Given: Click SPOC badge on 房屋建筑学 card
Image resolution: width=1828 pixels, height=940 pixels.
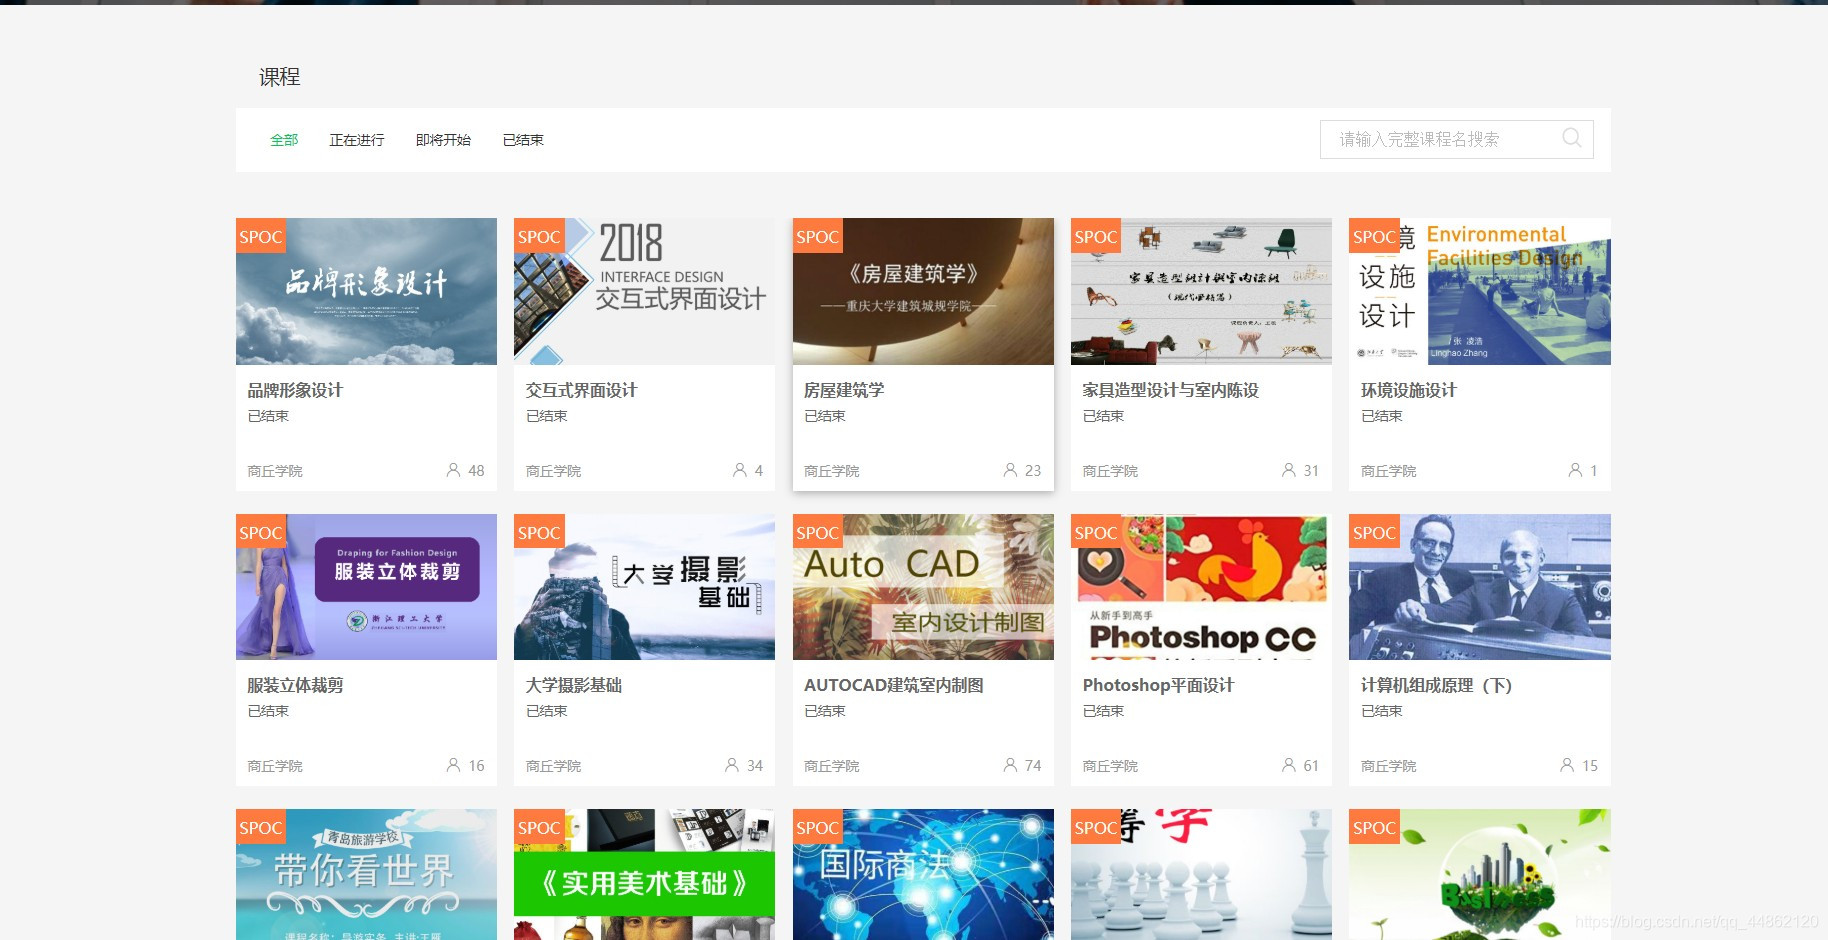Looking at the screenshot, I should (x=818, y=236).
